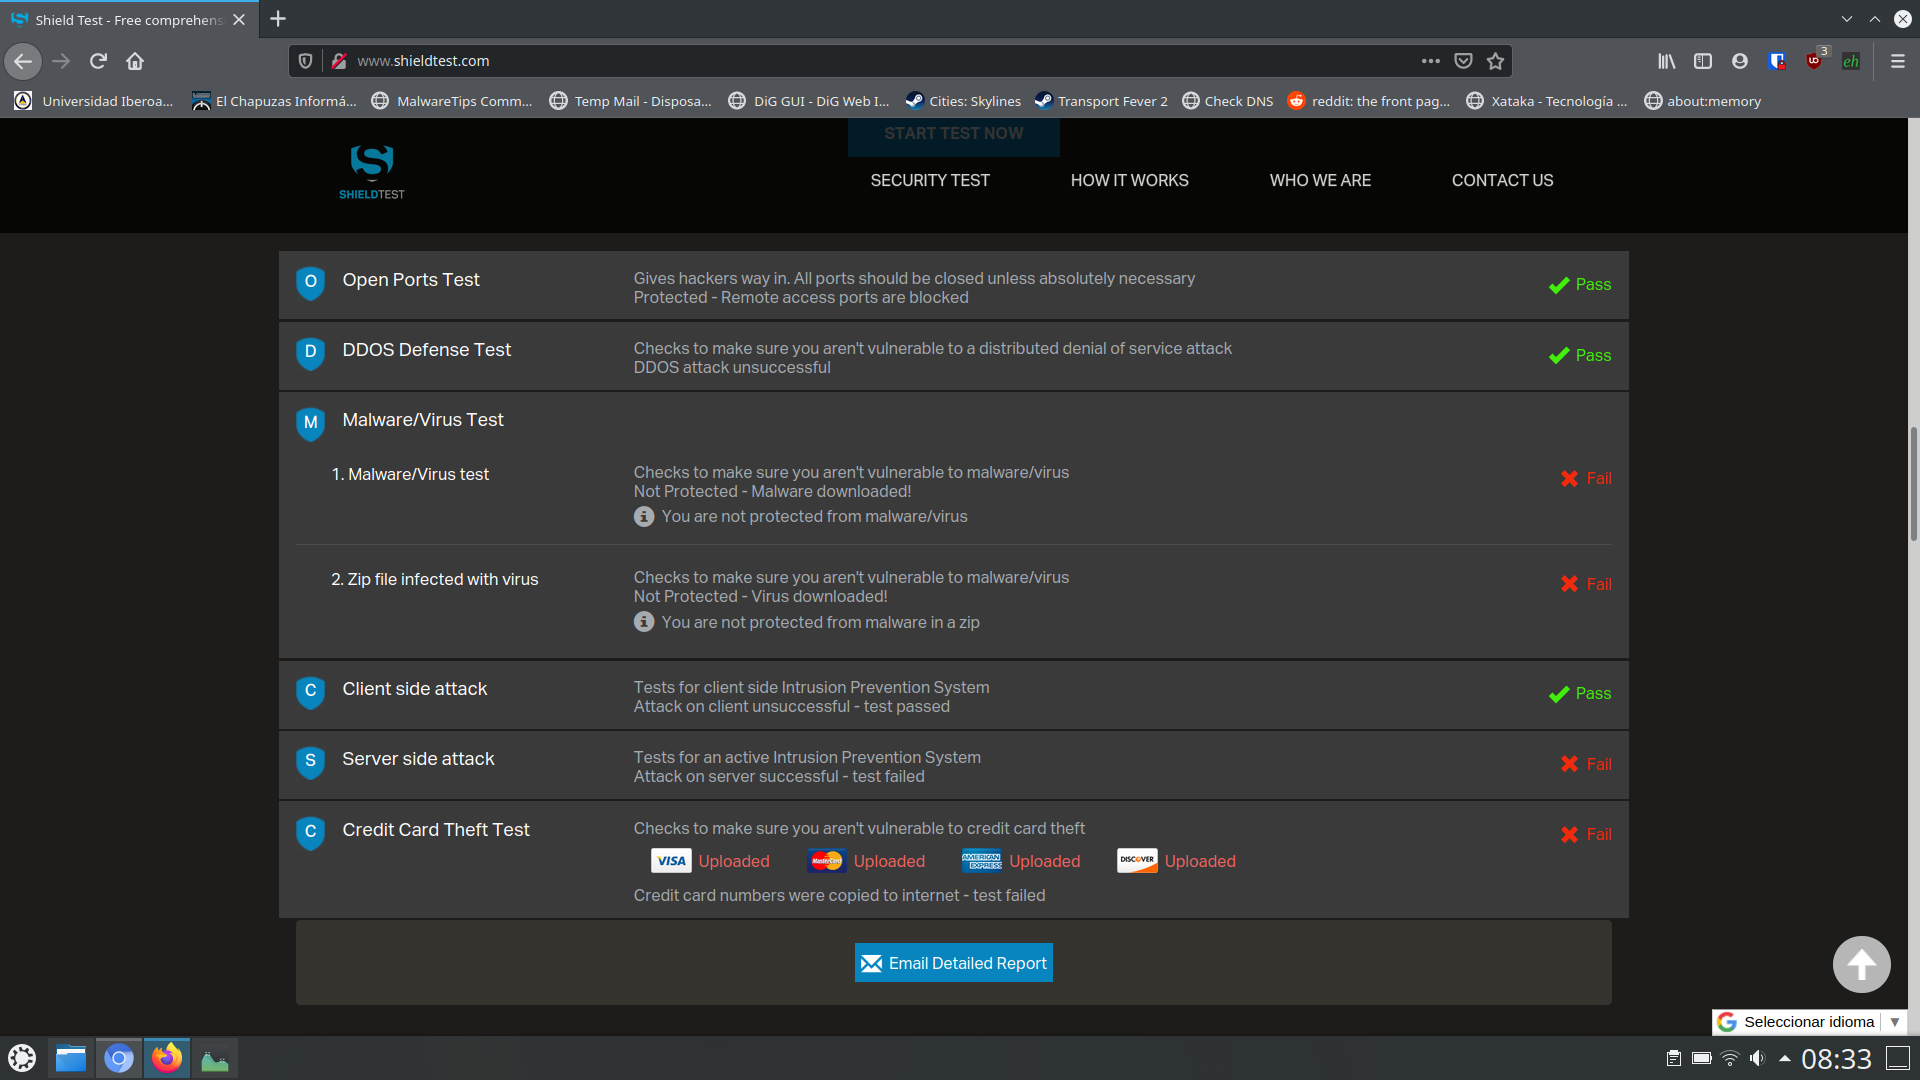Click the volume control in system tray

[x=1757, y=1058]
